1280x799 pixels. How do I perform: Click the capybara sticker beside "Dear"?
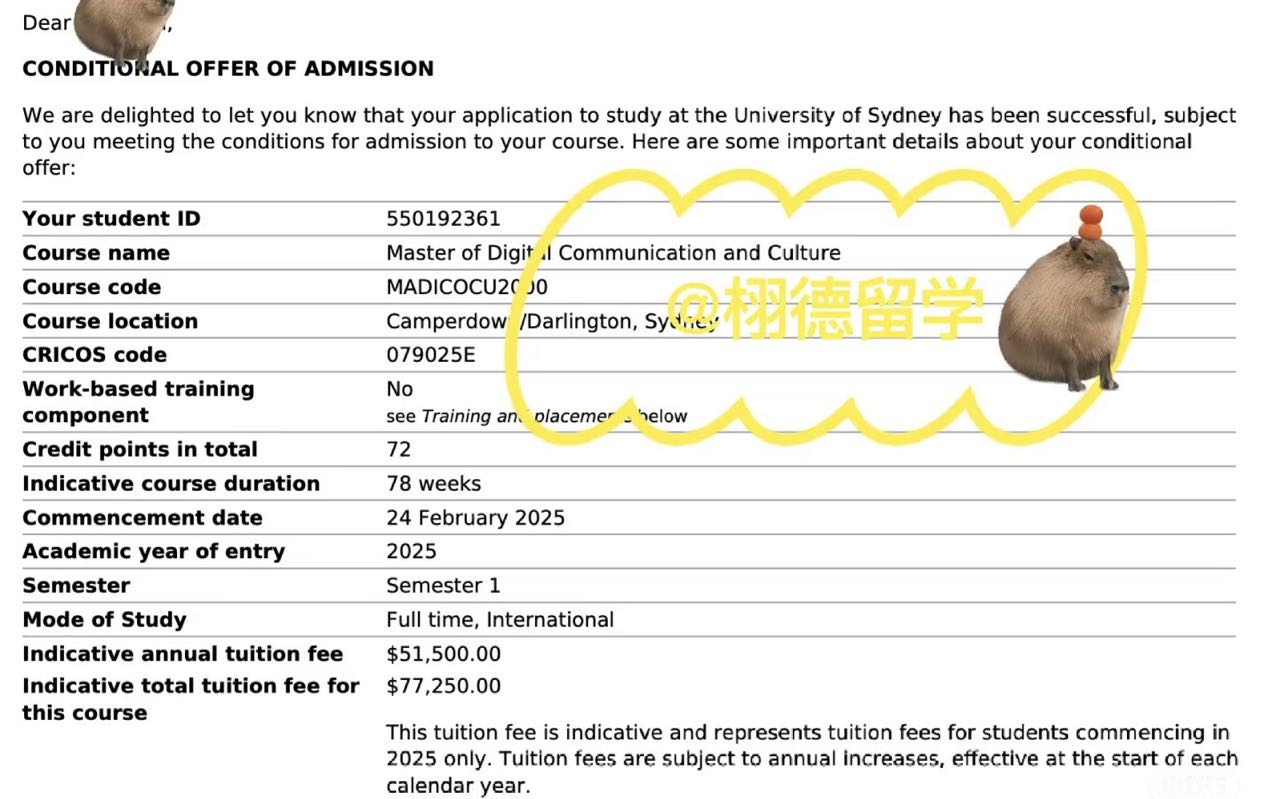(x=122, y=30)
